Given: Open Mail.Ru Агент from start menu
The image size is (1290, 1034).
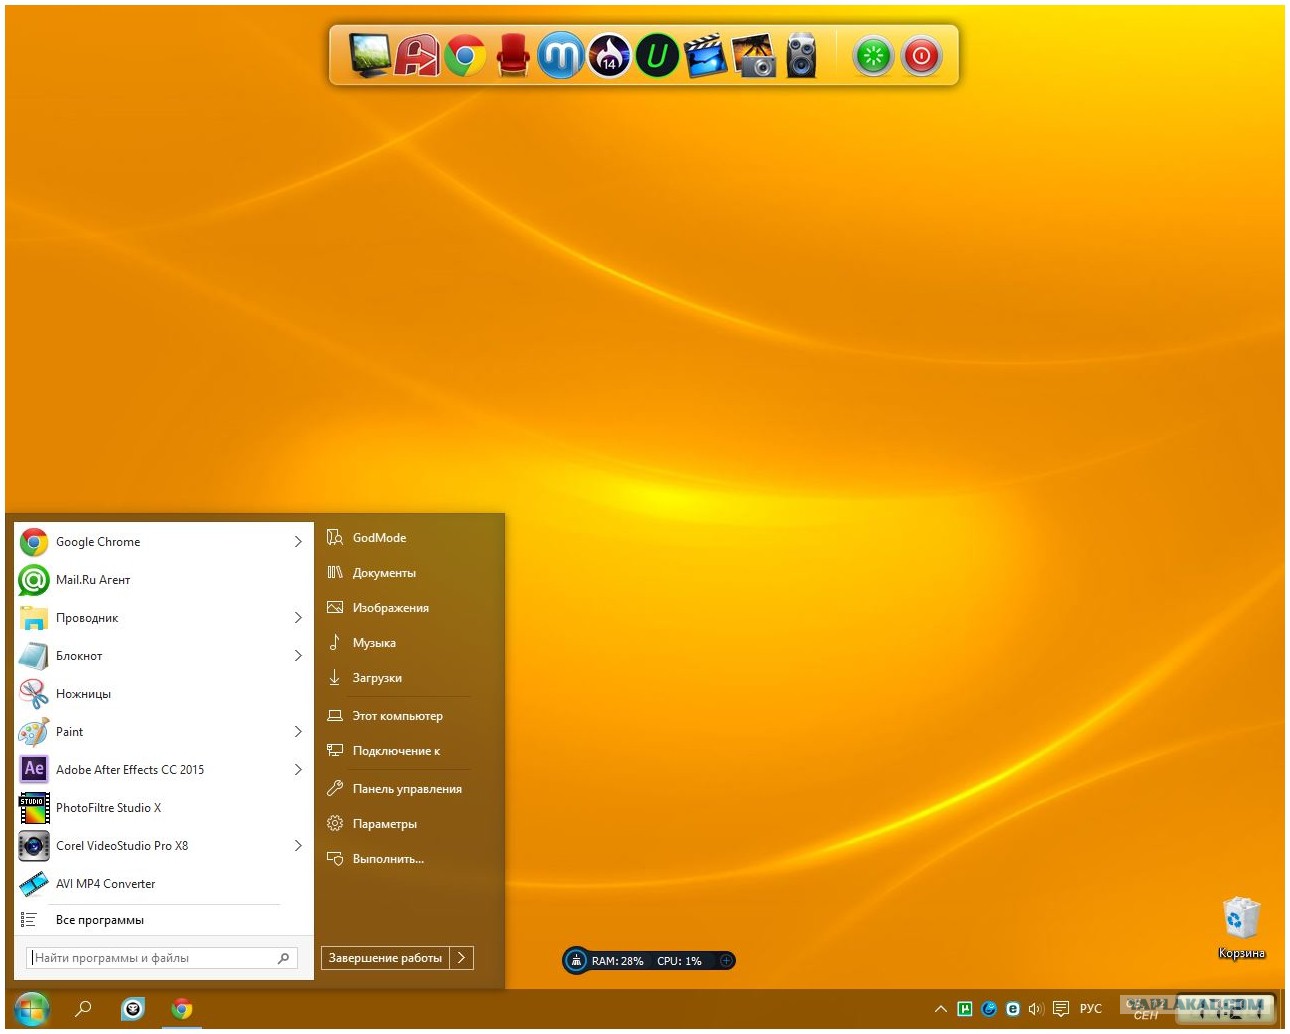Looking at the screenshot, I should coord(164,580).
